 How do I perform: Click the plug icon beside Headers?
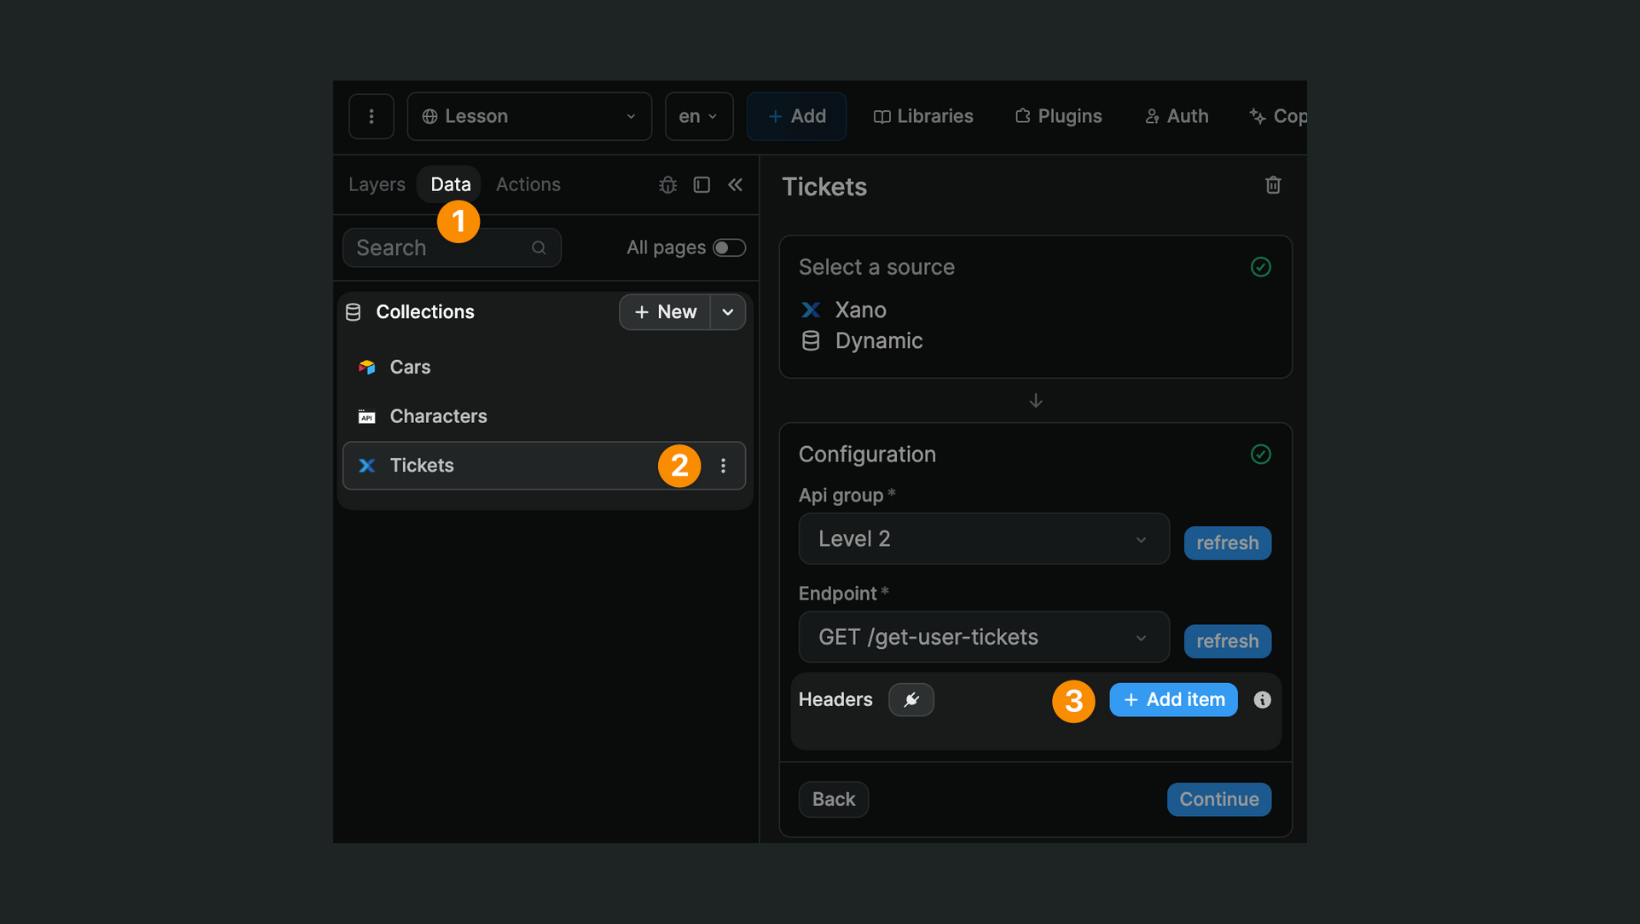(911, 699)
